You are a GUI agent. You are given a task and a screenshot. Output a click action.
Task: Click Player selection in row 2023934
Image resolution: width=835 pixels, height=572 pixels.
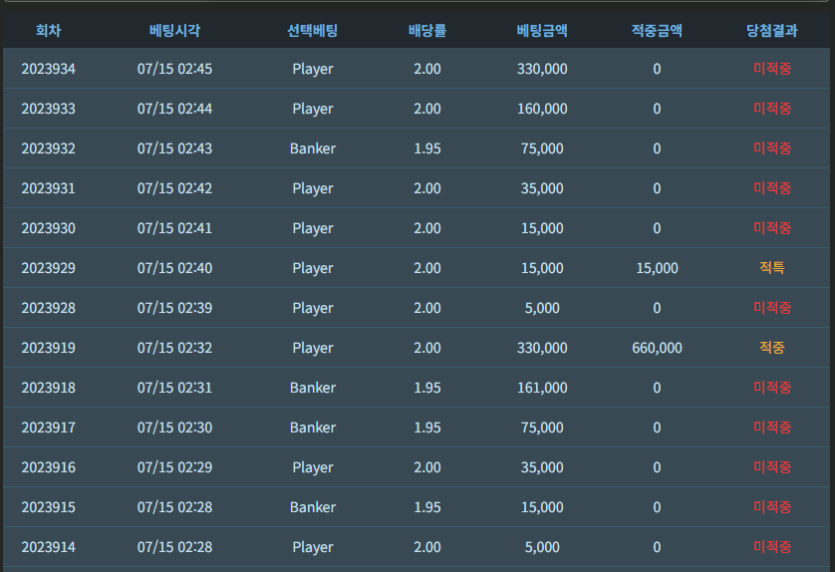[313, 69]
